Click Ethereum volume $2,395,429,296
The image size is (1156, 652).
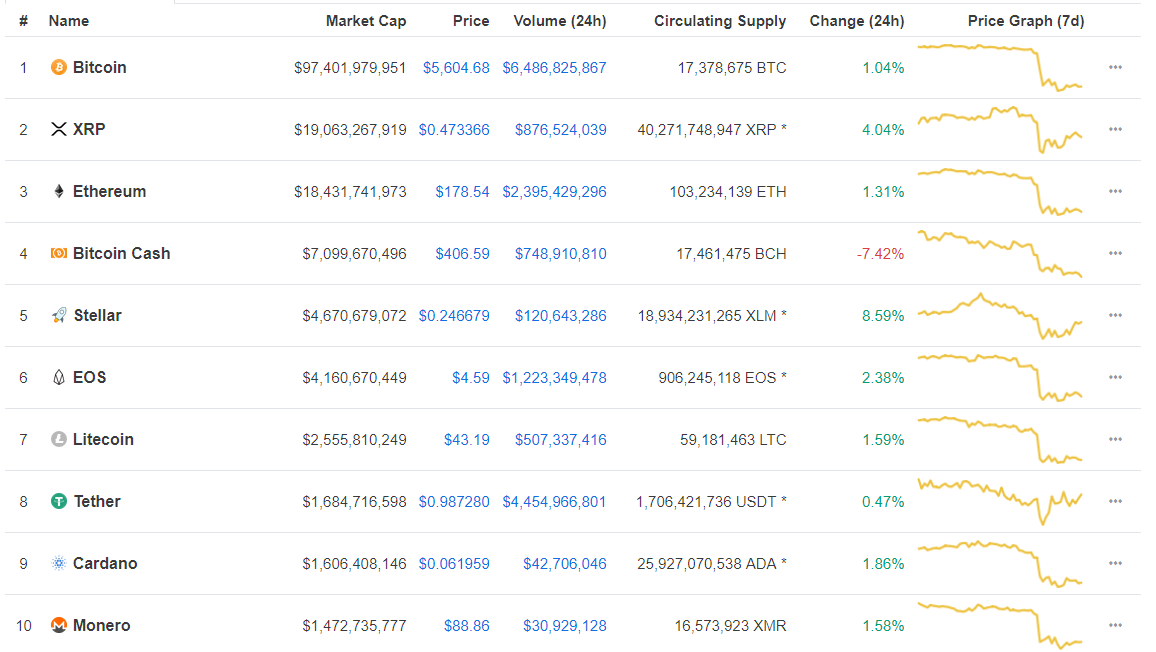point(554,192)
